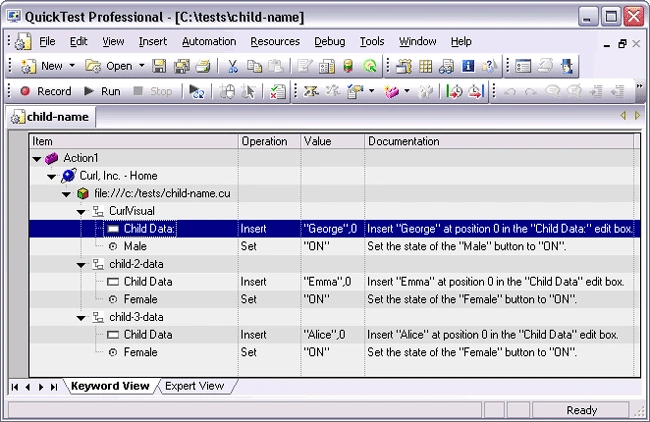Click the first Insert toolbar checkpoint icon

point(311,91)
